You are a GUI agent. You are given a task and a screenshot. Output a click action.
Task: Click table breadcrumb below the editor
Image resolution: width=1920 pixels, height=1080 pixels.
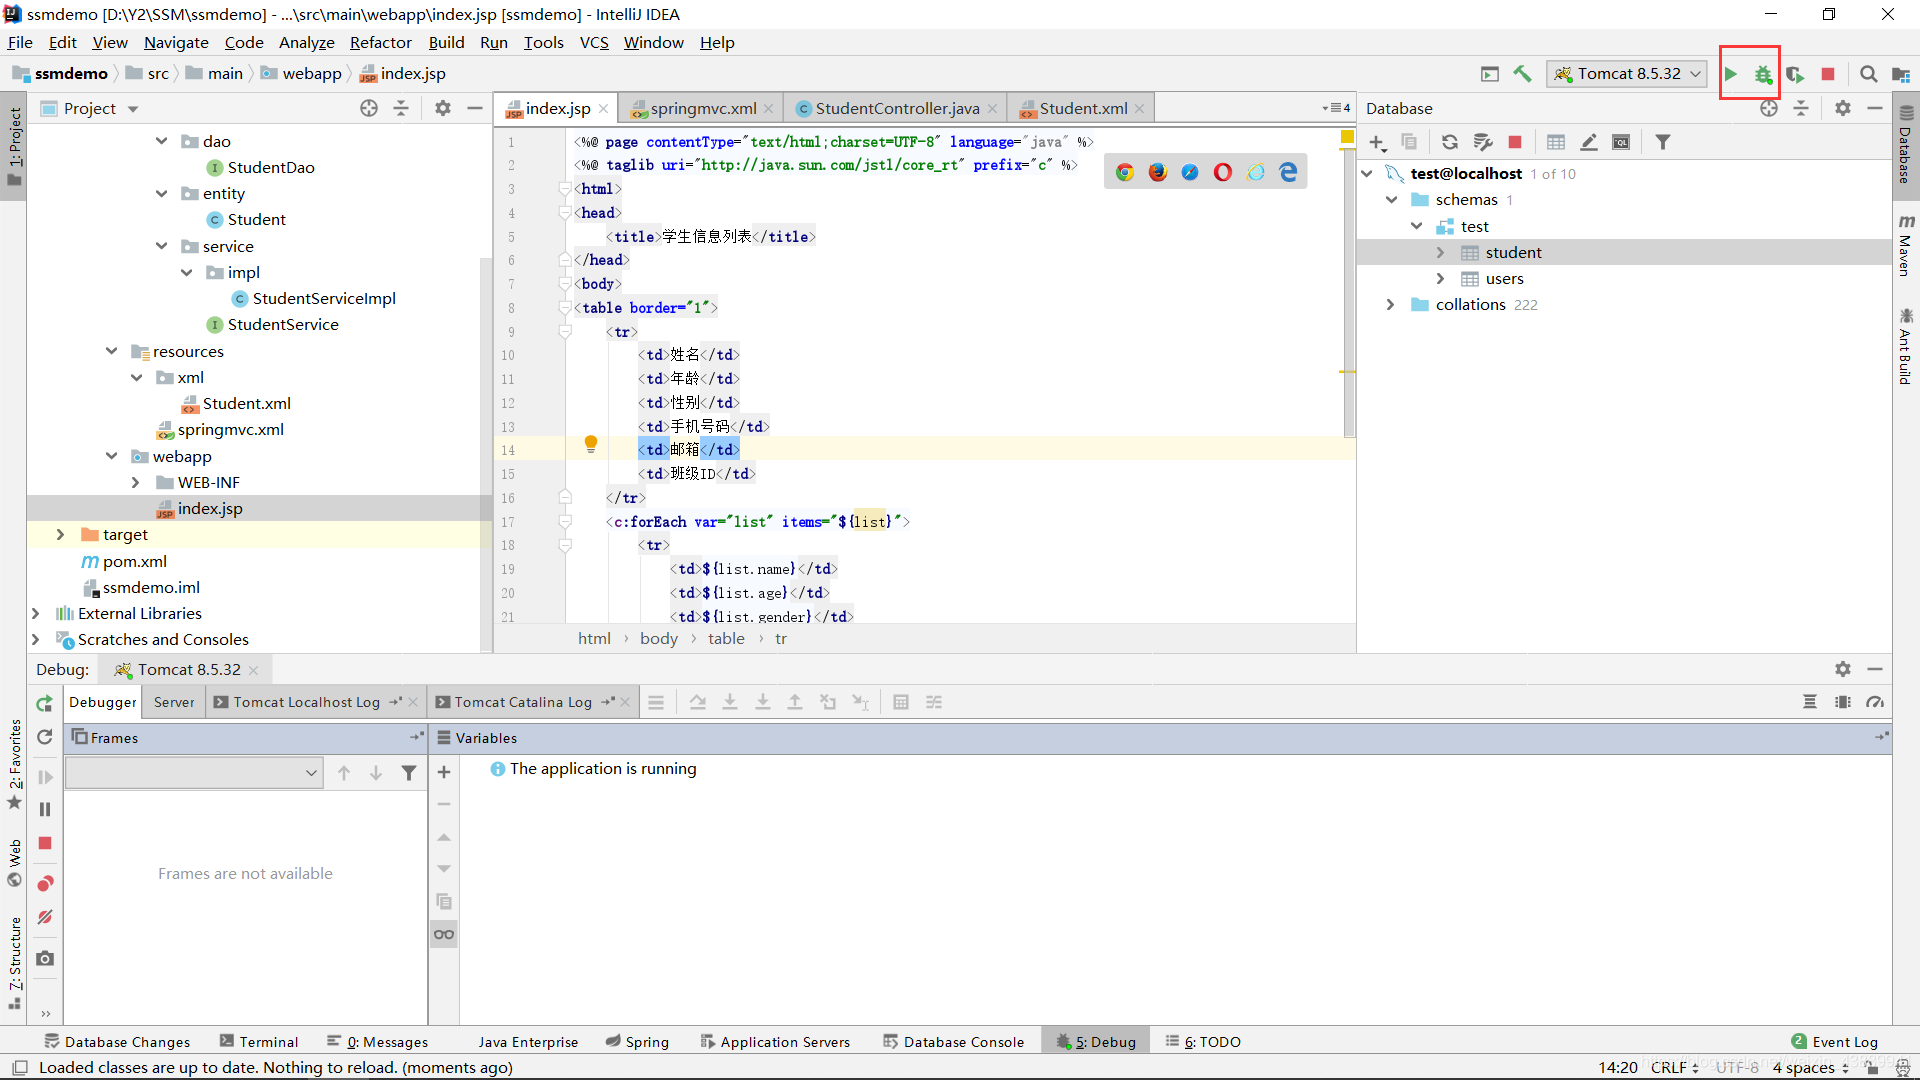[726, 638]
